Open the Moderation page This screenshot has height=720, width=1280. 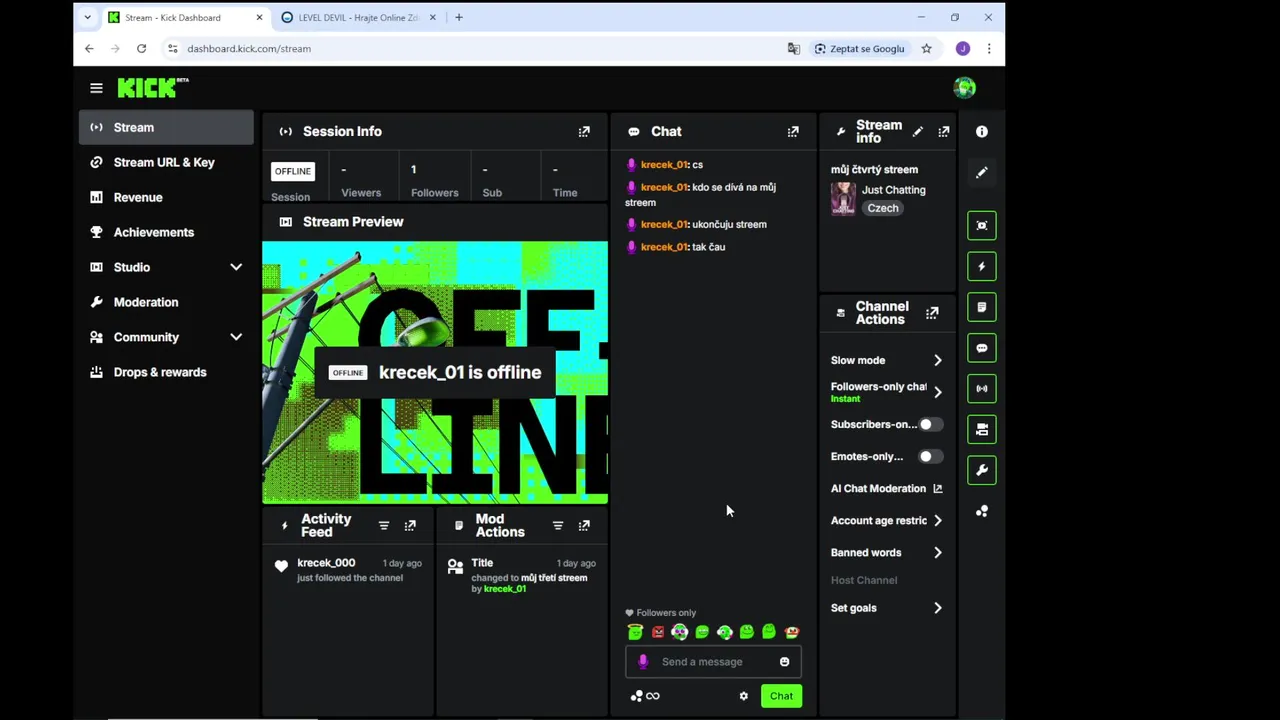[x=166, y=302]
